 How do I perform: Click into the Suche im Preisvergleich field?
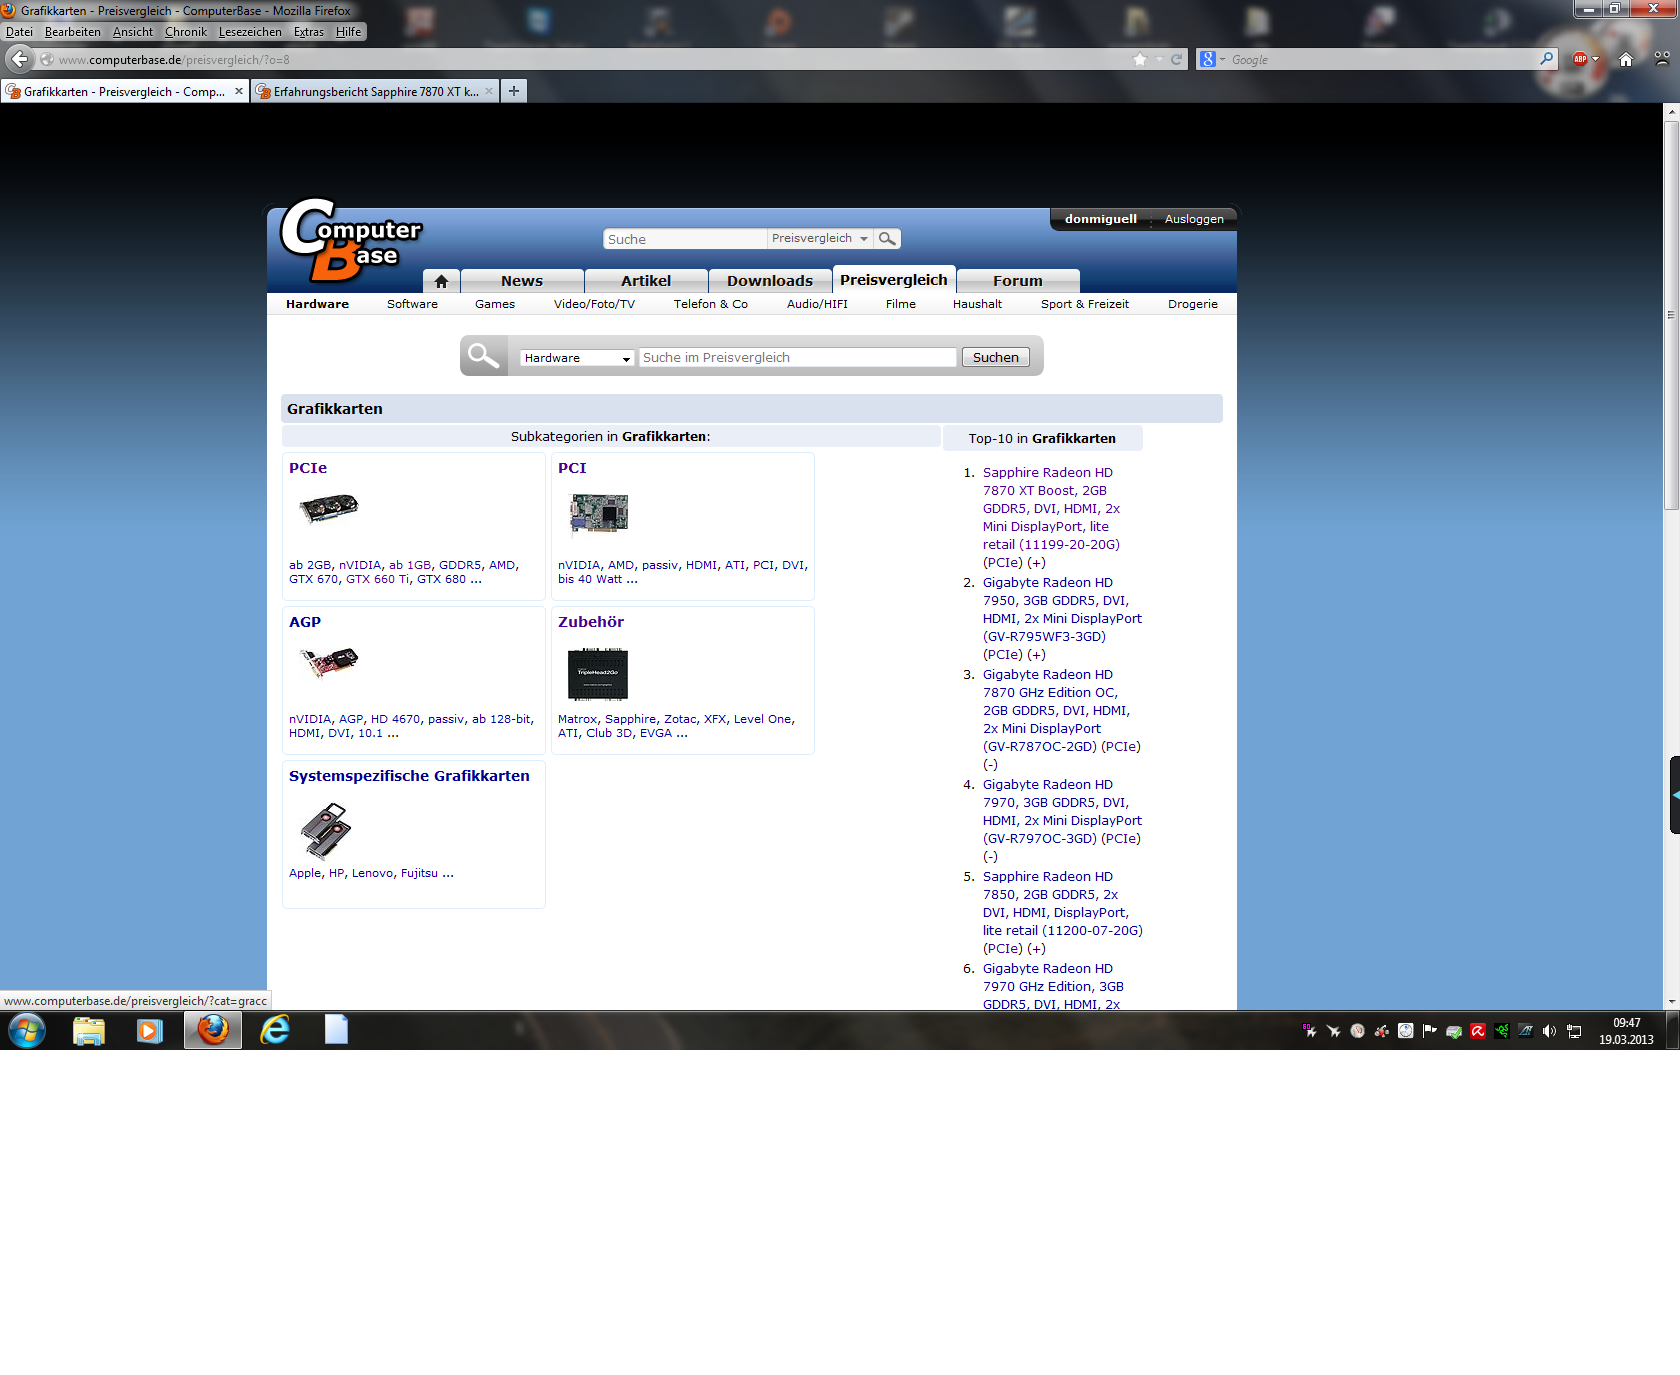coord(798,357)
